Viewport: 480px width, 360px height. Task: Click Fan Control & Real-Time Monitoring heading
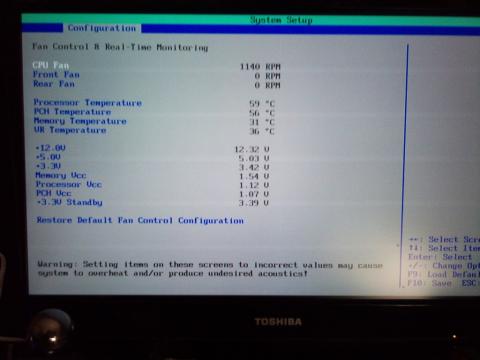coord(120,47)
